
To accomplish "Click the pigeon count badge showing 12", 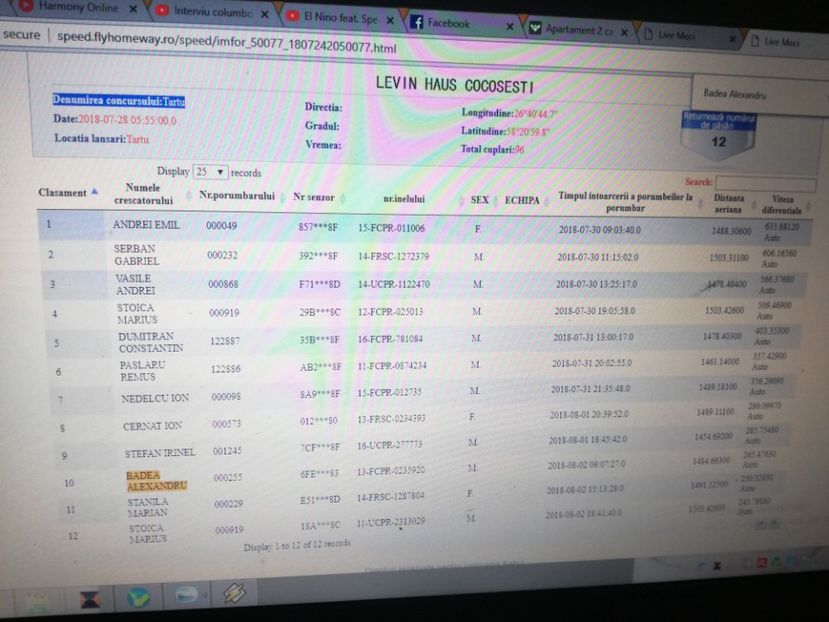I will pos(718,142).
